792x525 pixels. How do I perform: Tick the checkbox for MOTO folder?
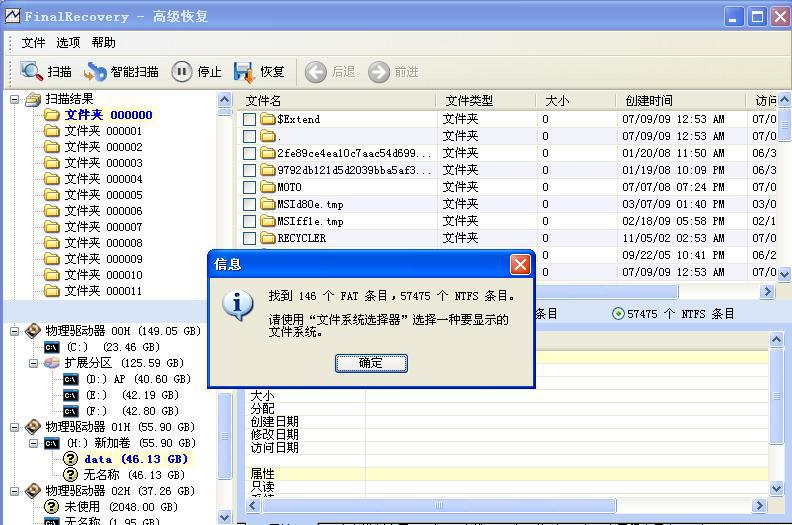(x=250, y=187)
